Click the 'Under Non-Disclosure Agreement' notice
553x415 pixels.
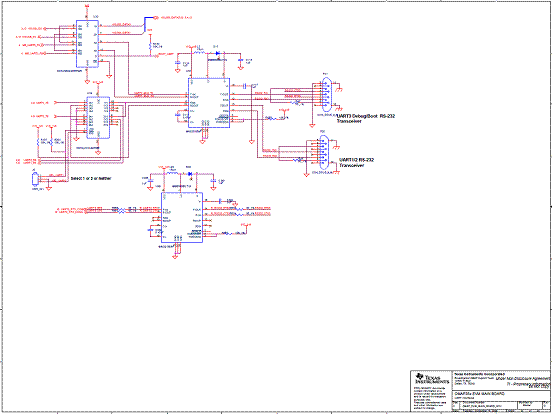523,378
